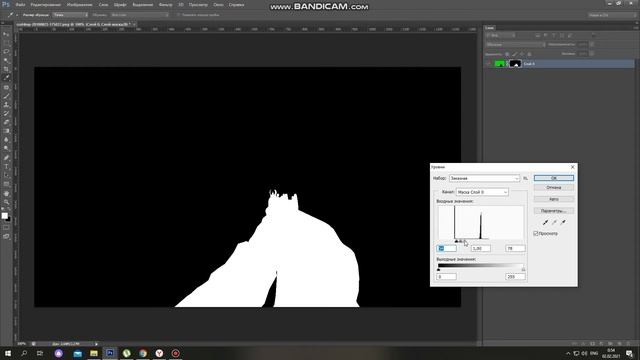This screenshot has height=360, width=640.
Task: Select the Gradient tool
Action: click(x=6, y=131)
